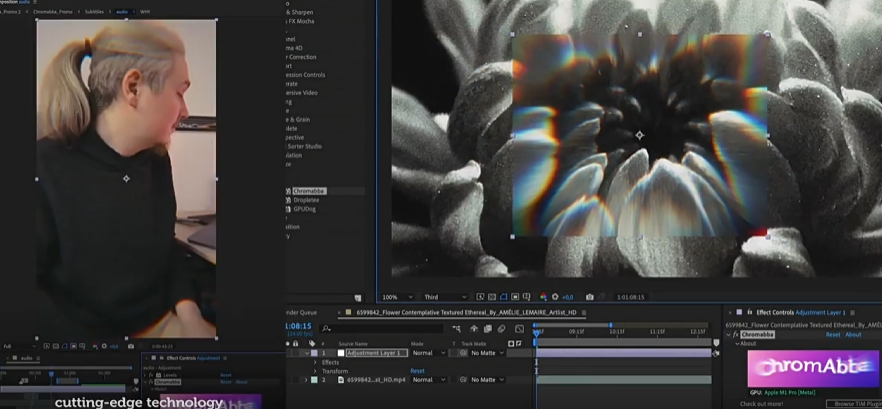This screenshot has width=882, height=409.
Task: Open the Graph Editor in timeline
Action: coord(519,328)
